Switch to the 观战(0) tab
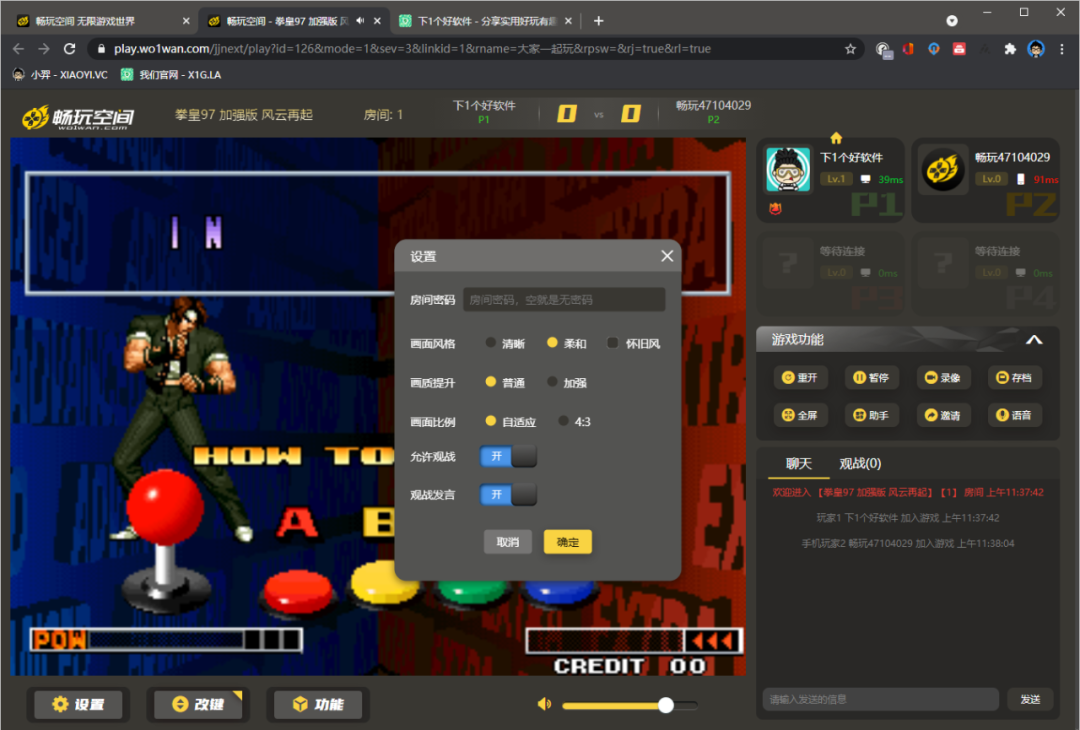 [860, 463]
